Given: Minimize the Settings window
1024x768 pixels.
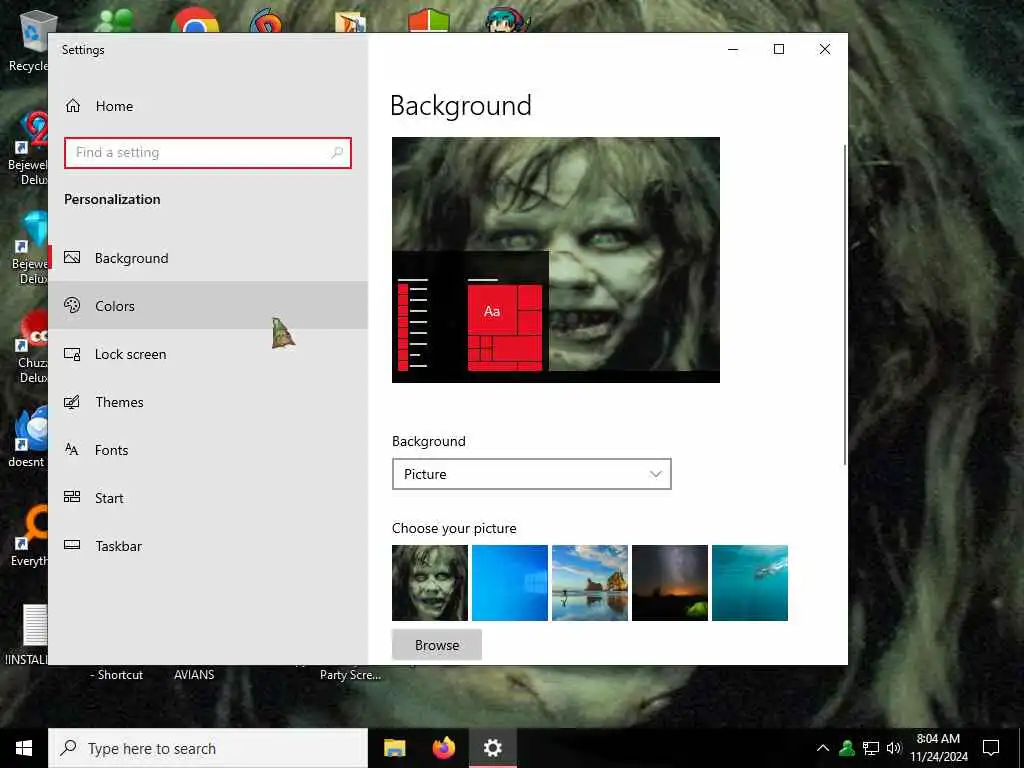Looking at the screenshot, I should pyautogui.click(x=733, y=49).
